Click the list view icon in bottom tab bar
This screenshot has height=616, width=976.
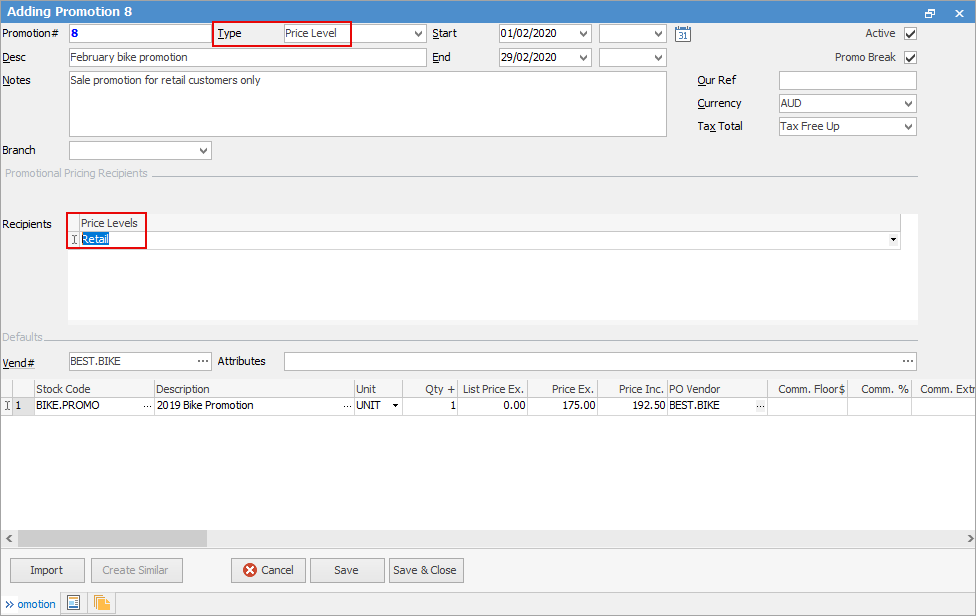coord(73,603)
